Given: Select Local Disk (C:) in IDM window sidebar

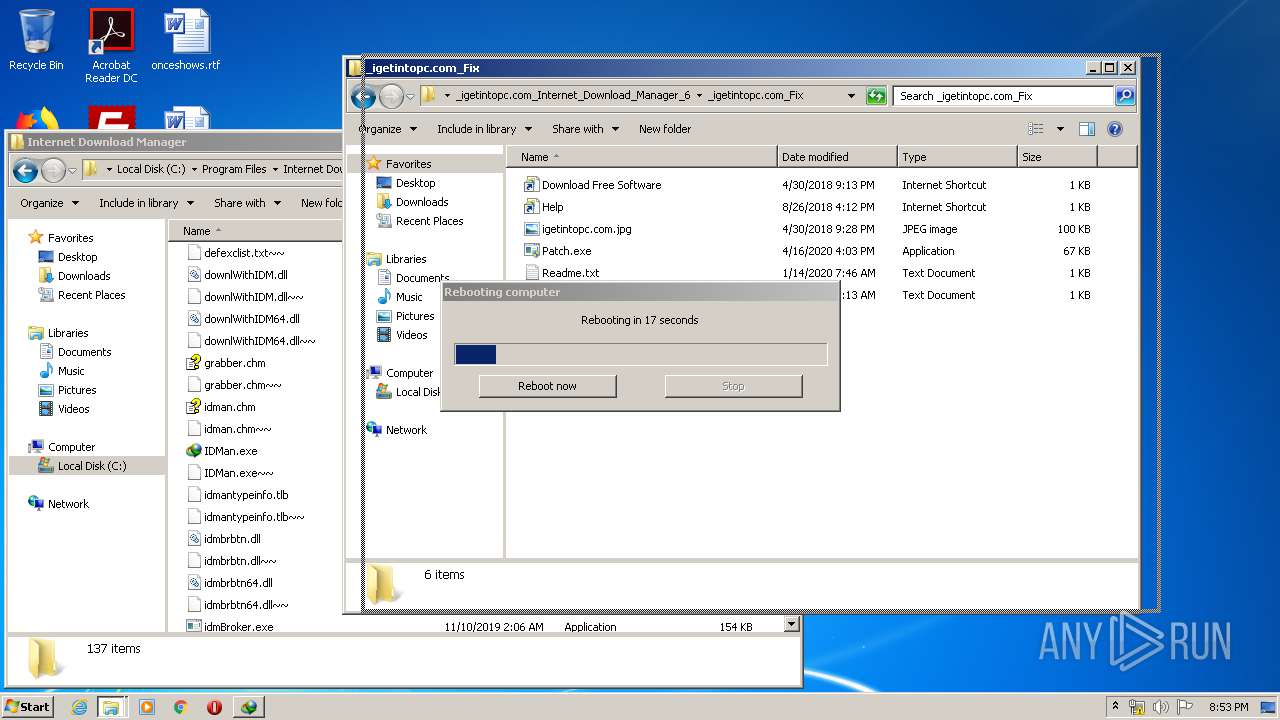Looking at the screenshot, I should (87, 466).
